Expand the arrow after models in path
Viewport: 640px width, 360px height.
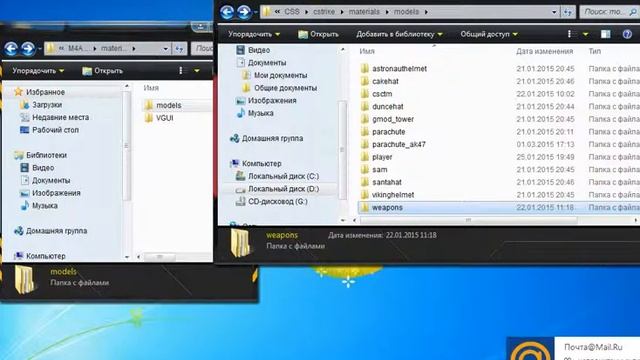click(426, 12)
